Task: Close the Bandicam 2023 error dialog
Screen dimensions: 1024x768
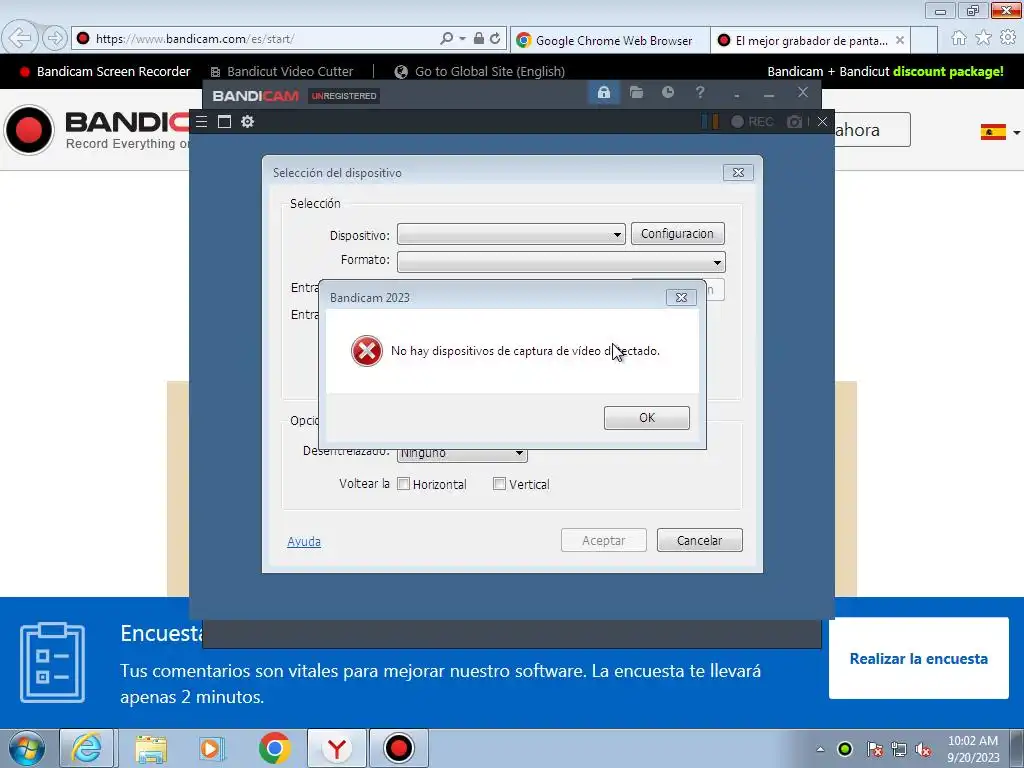Action: (681, 297)
